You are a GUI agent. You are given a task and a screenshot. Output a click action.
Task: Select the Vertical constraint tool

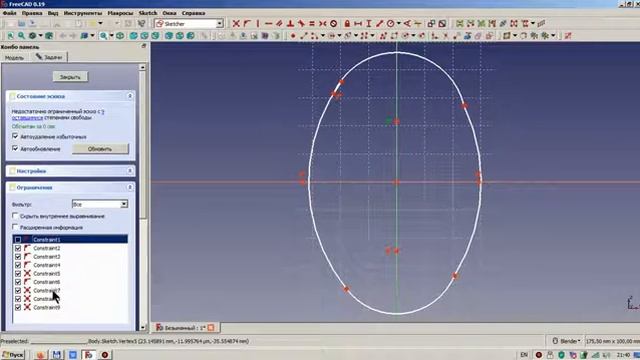258,24
